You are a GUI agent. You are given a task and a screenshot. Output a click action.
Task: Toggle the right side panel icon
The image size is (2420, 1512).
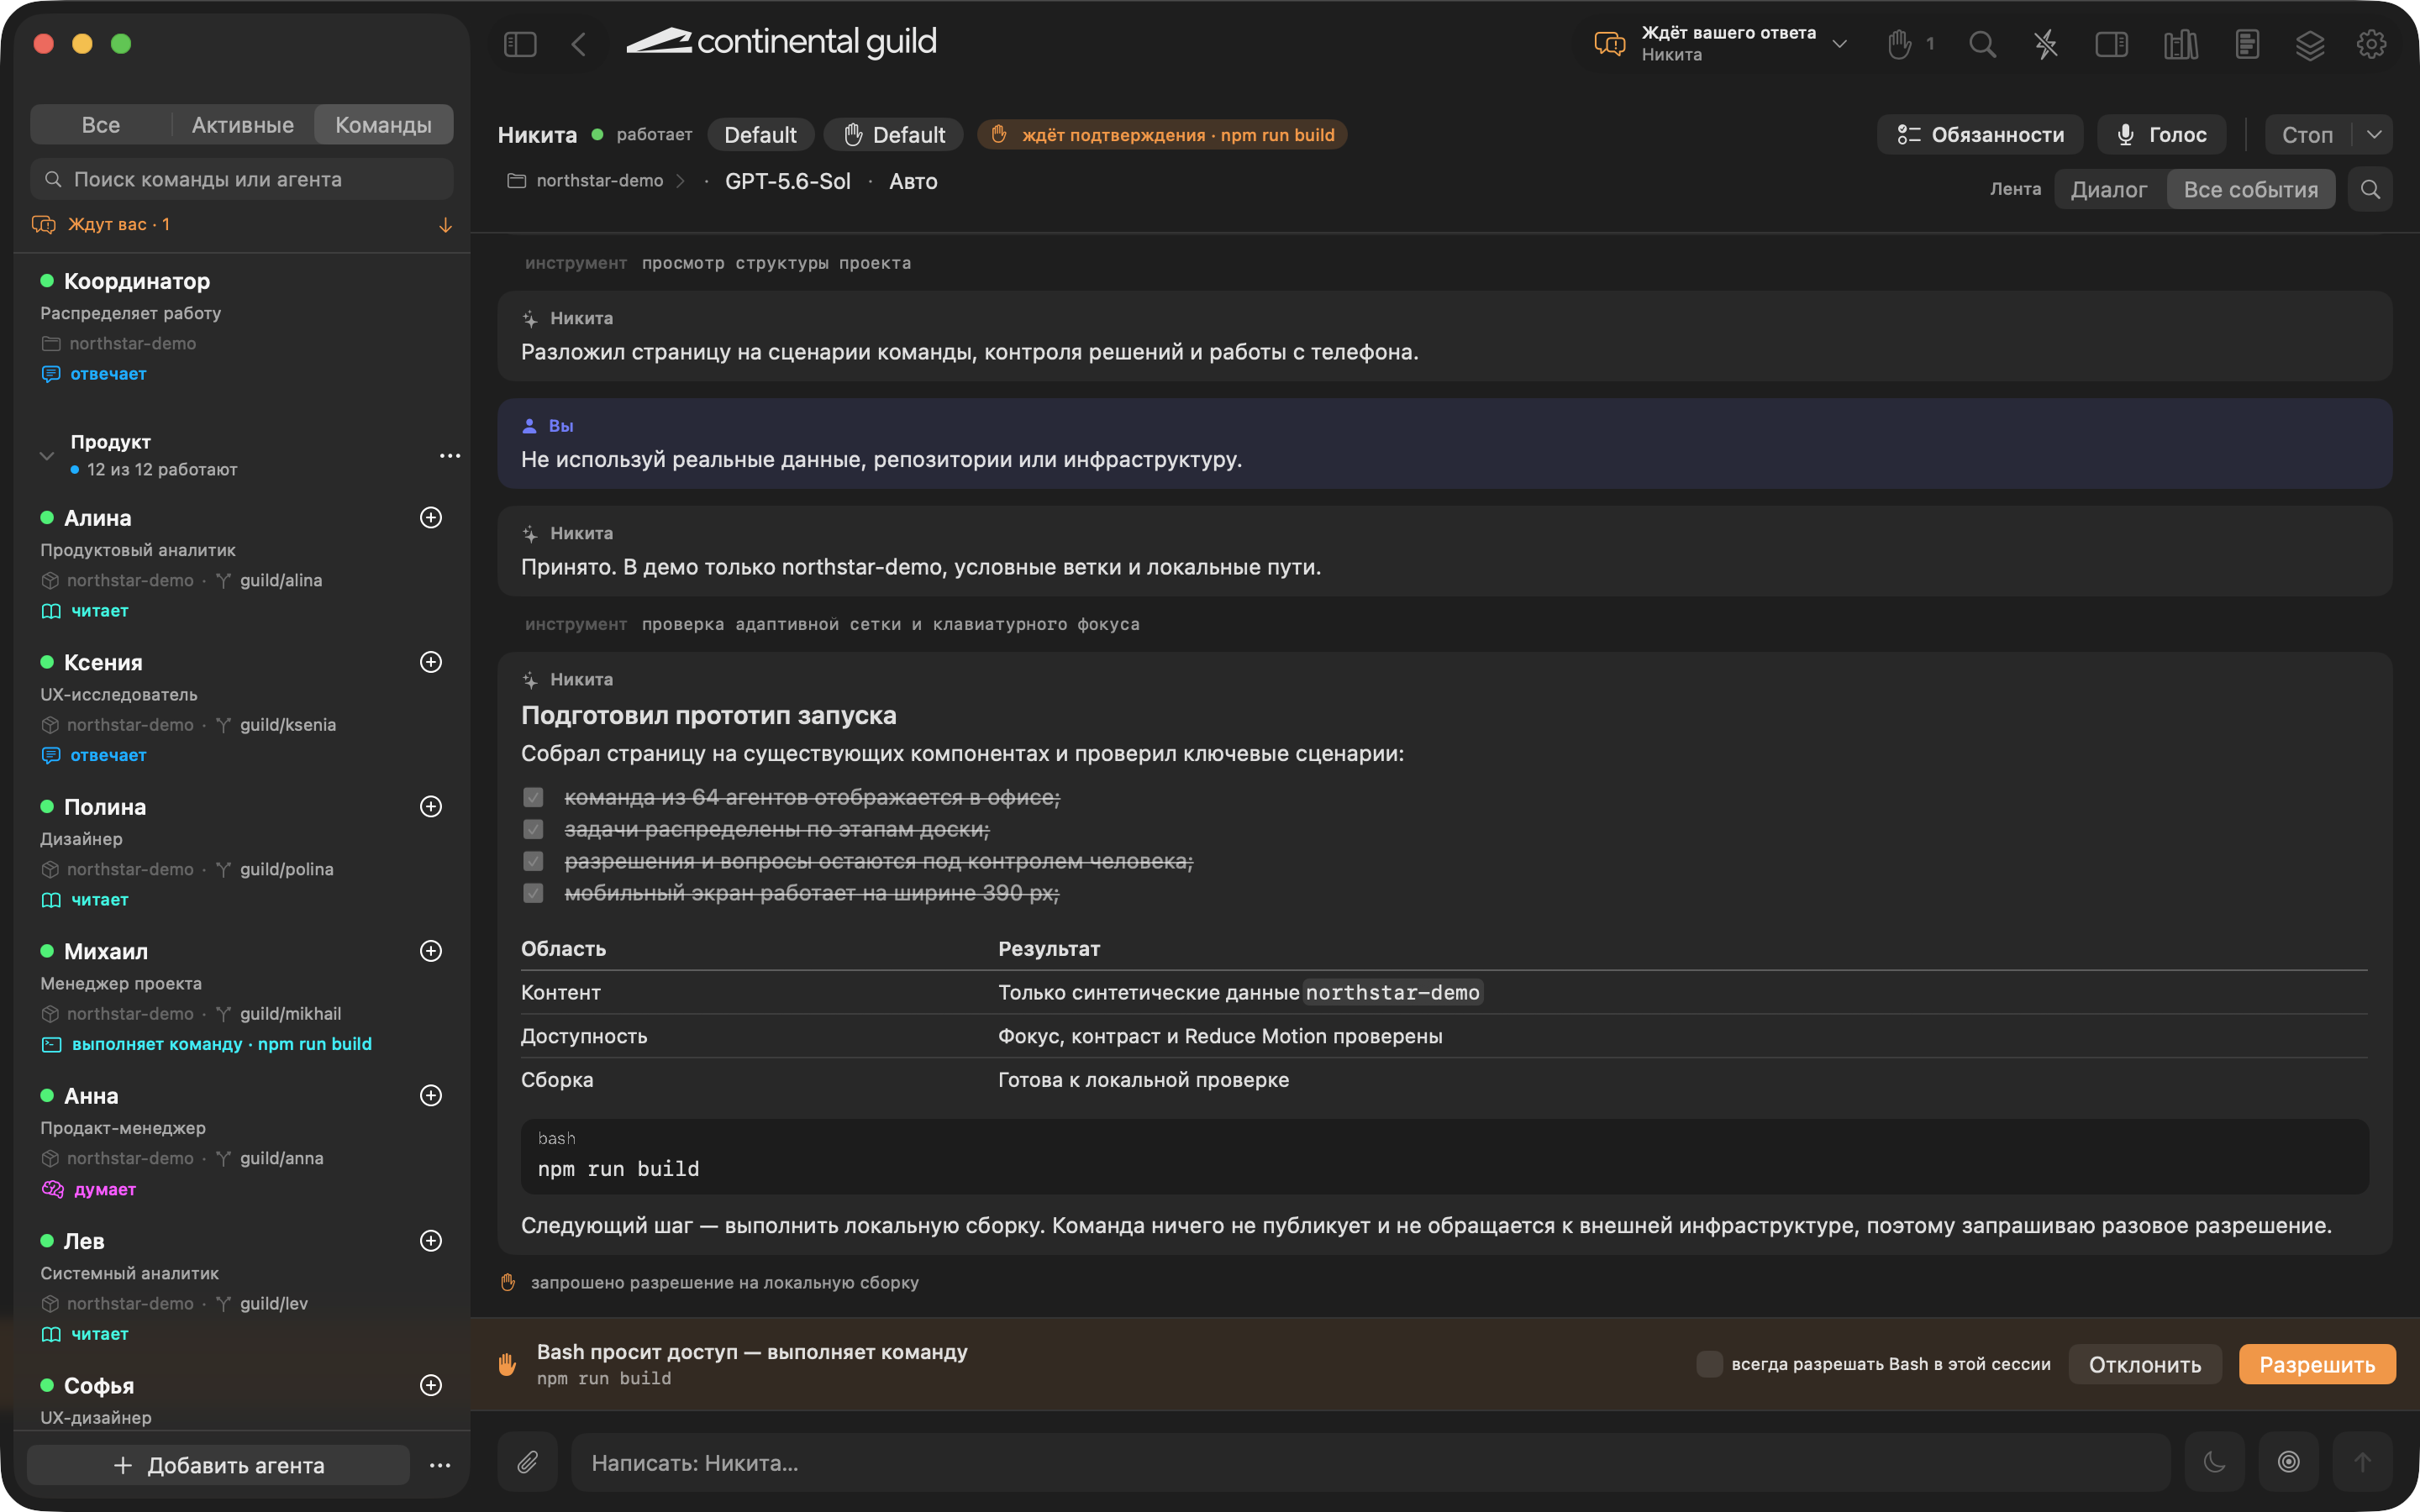2111,44
